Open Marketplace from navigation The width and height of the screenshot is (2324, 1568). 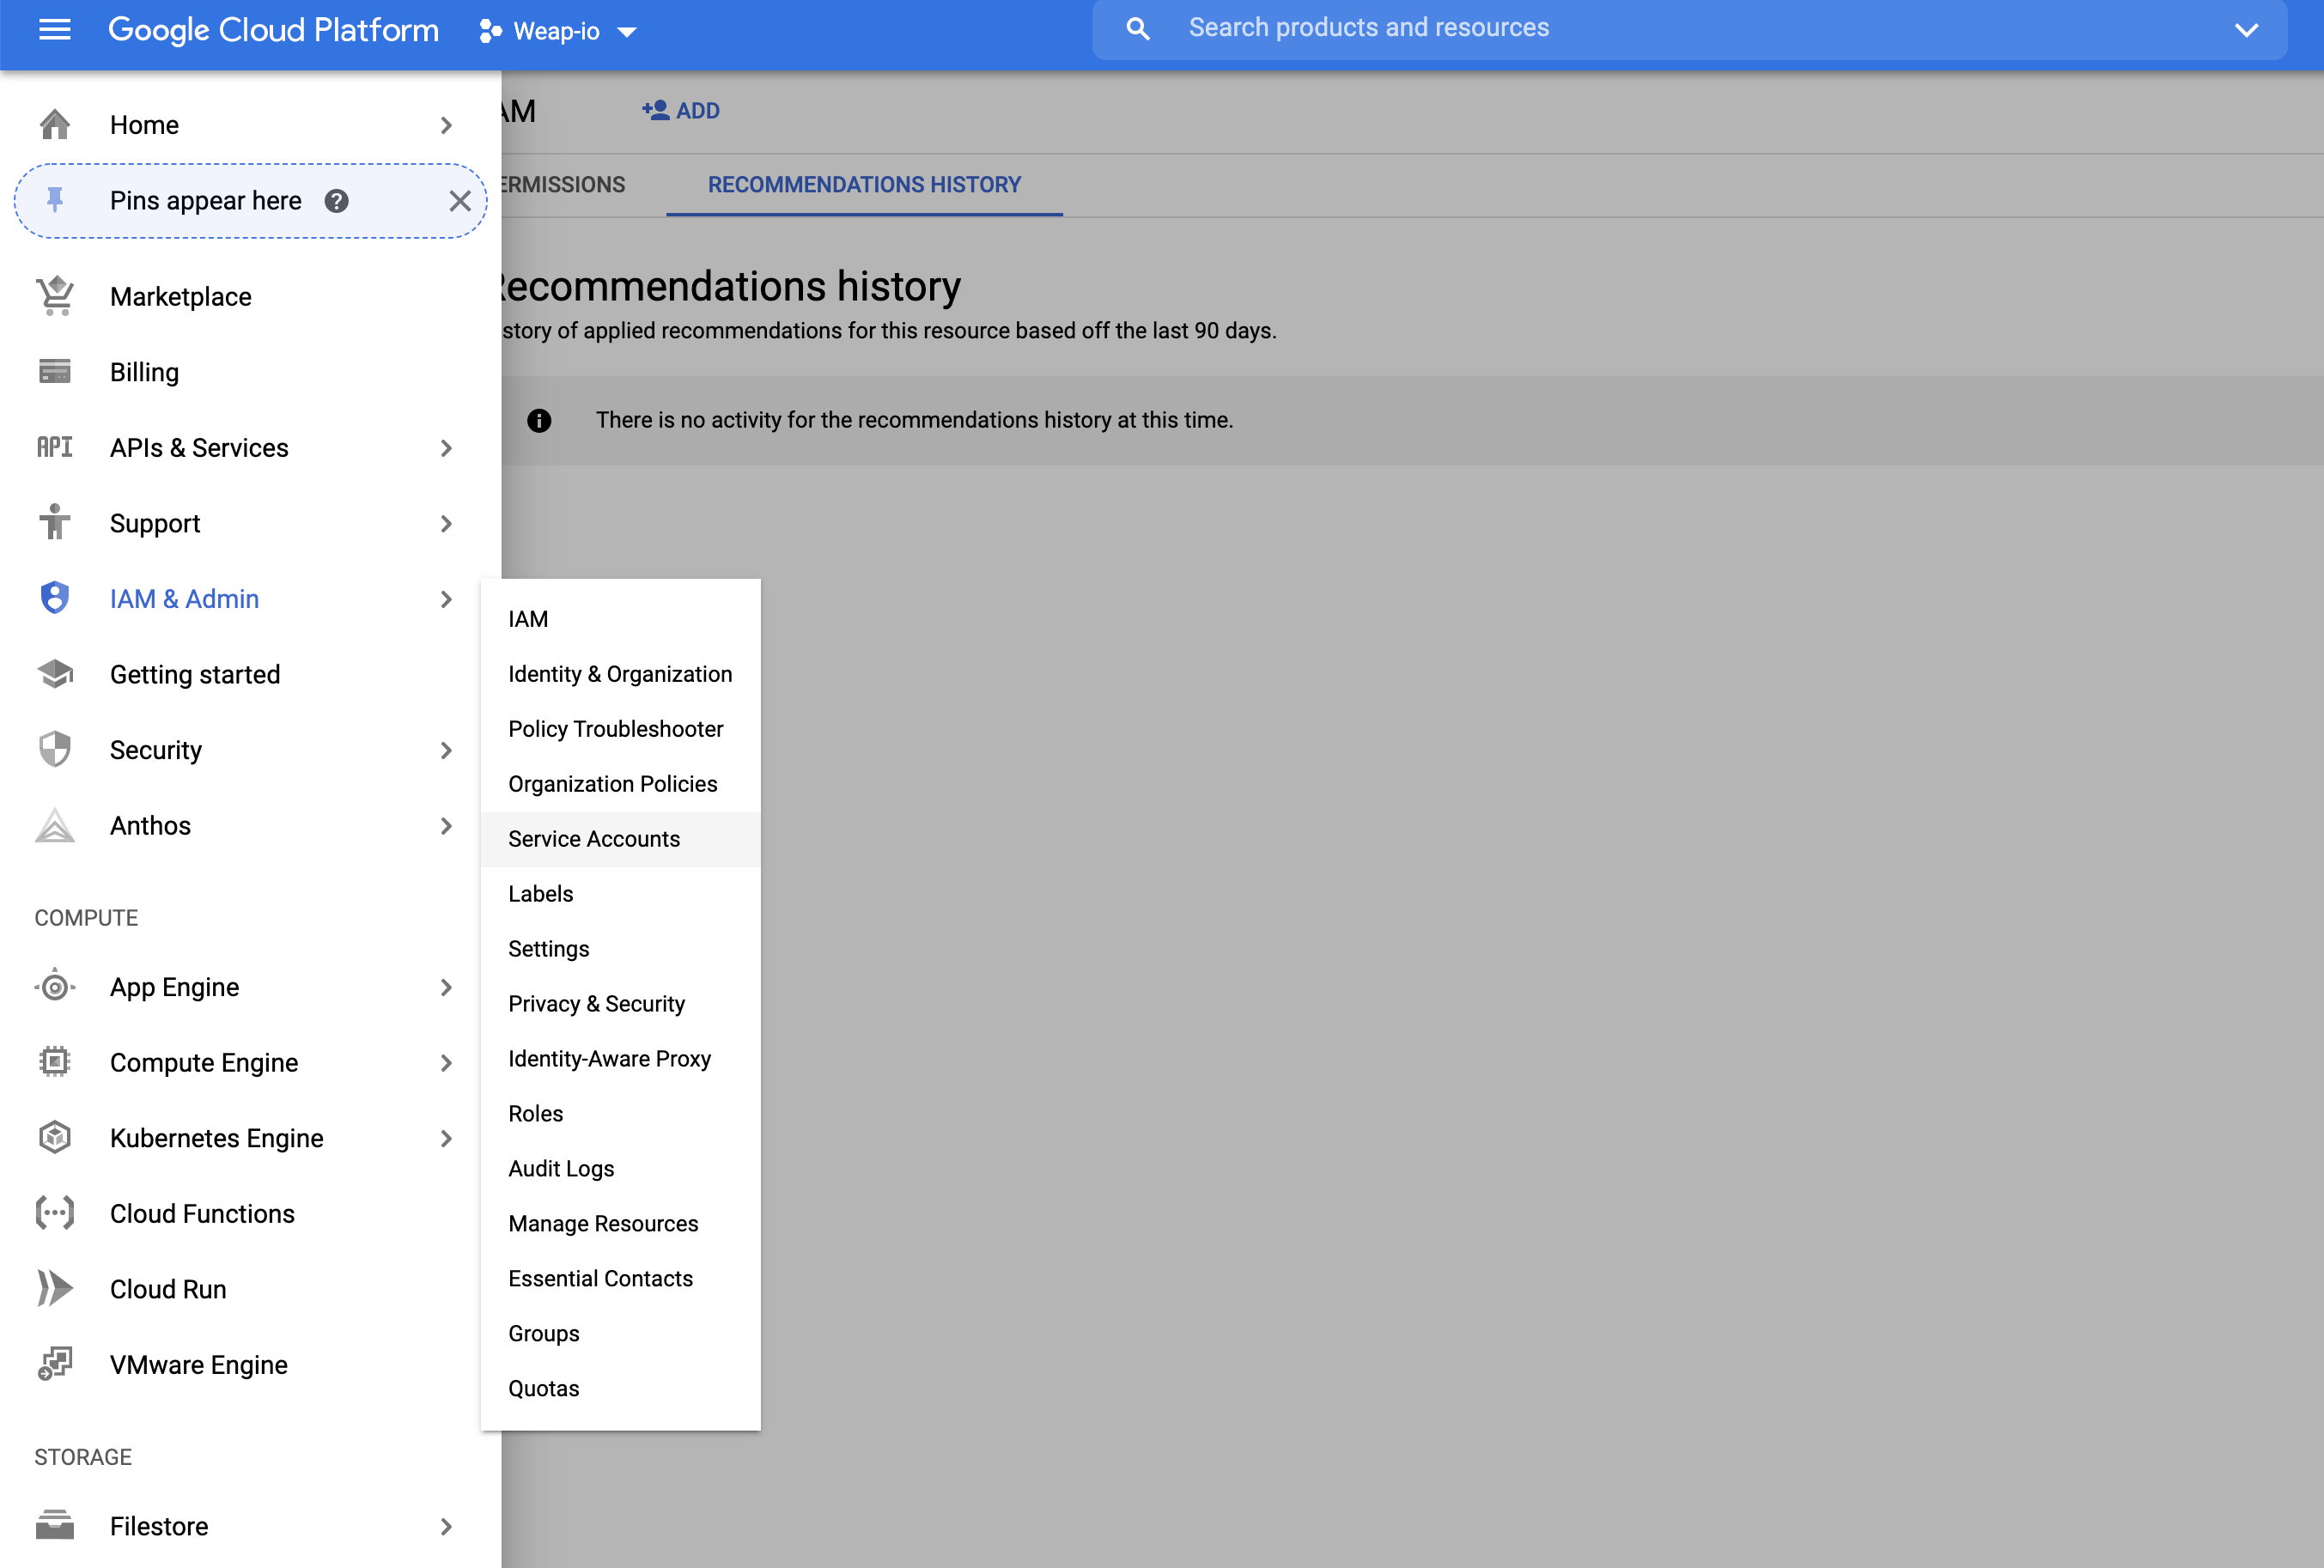tap(250, 297)
